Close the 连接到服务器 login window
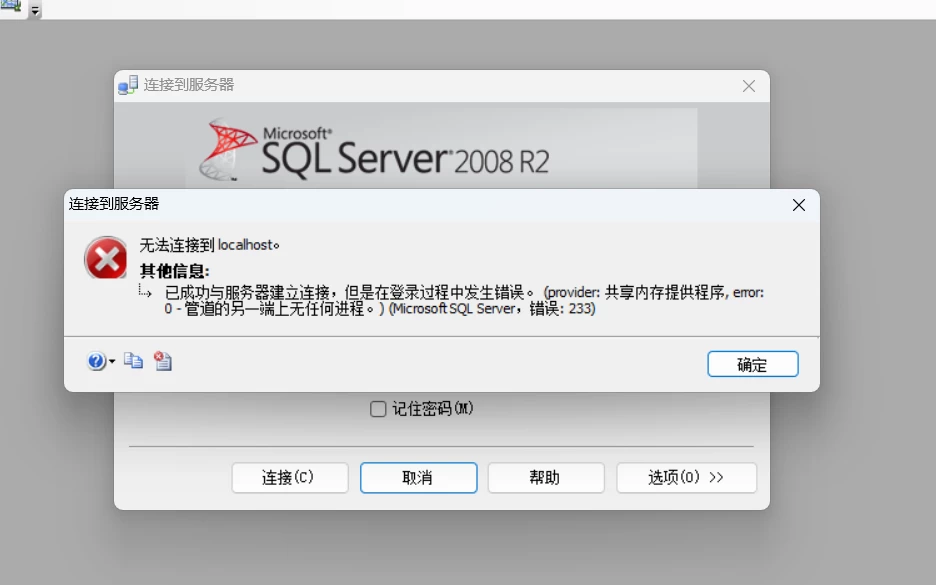Screen dimensions: 936x585 (749, 87)
